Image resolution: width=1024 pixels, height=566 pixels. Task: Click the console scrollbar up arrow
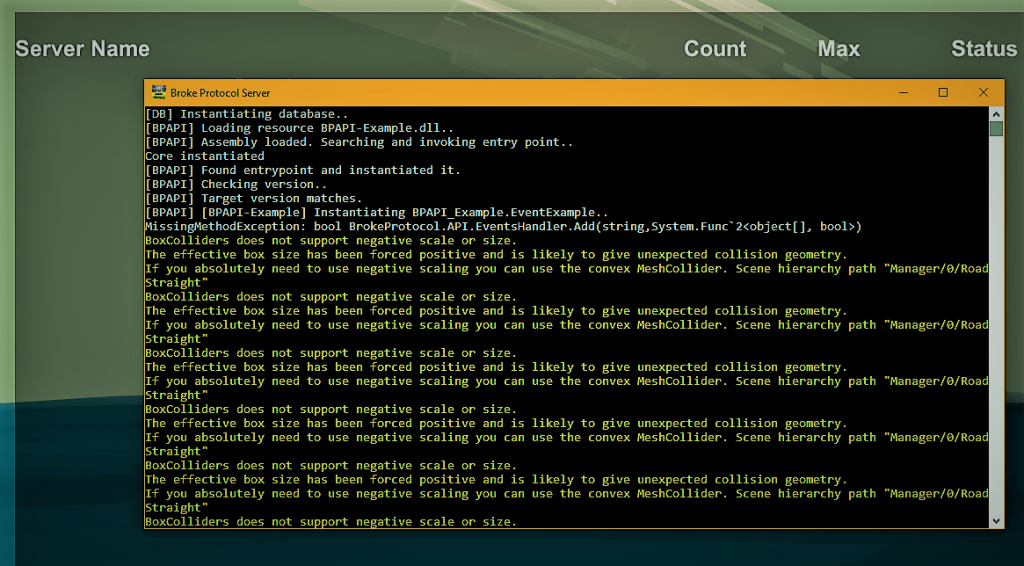[x=996, y=114]
